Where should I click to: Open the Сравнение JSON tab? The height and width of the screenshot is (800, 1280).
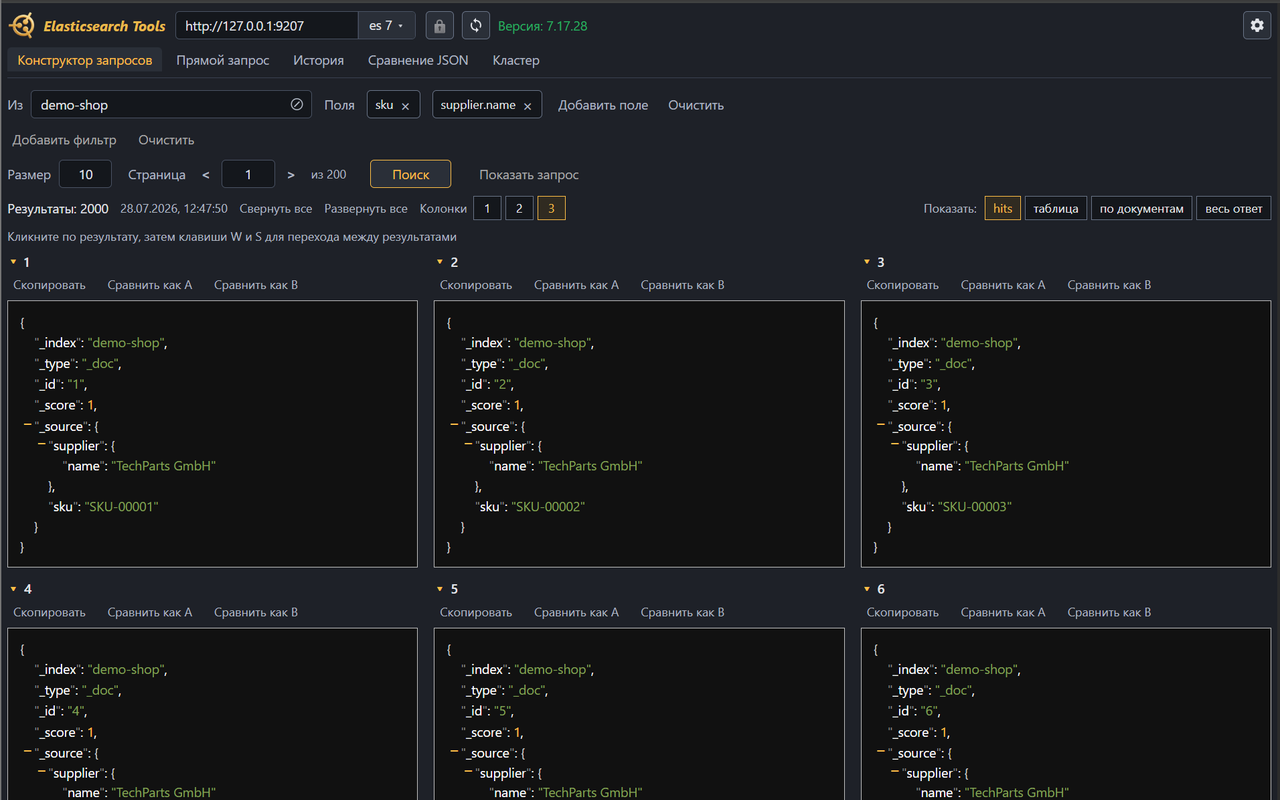[418, 60]
